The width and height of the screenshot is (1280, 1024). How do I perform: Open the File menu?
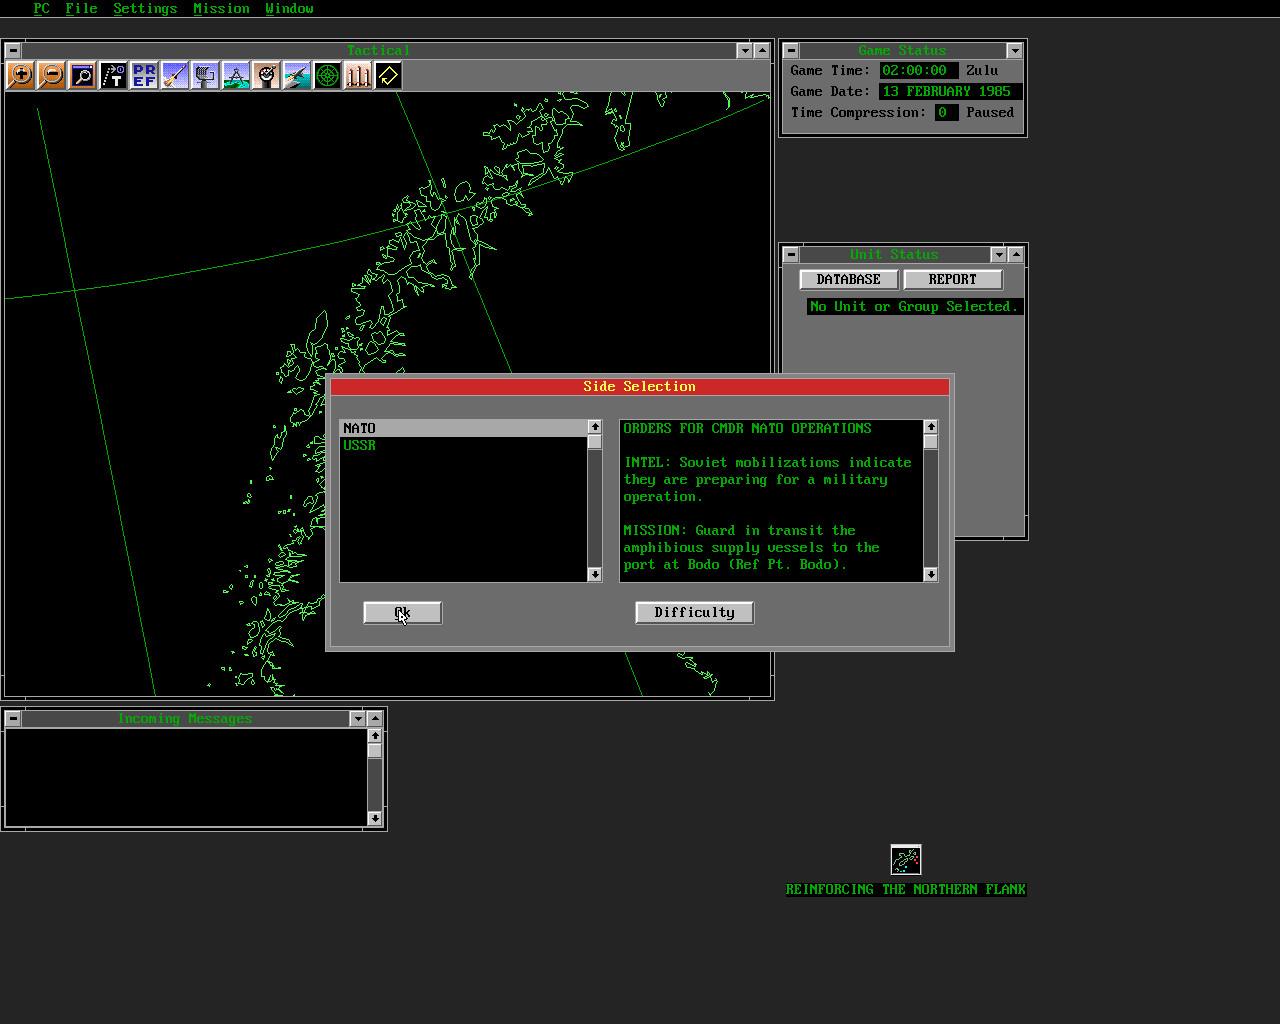82,8
